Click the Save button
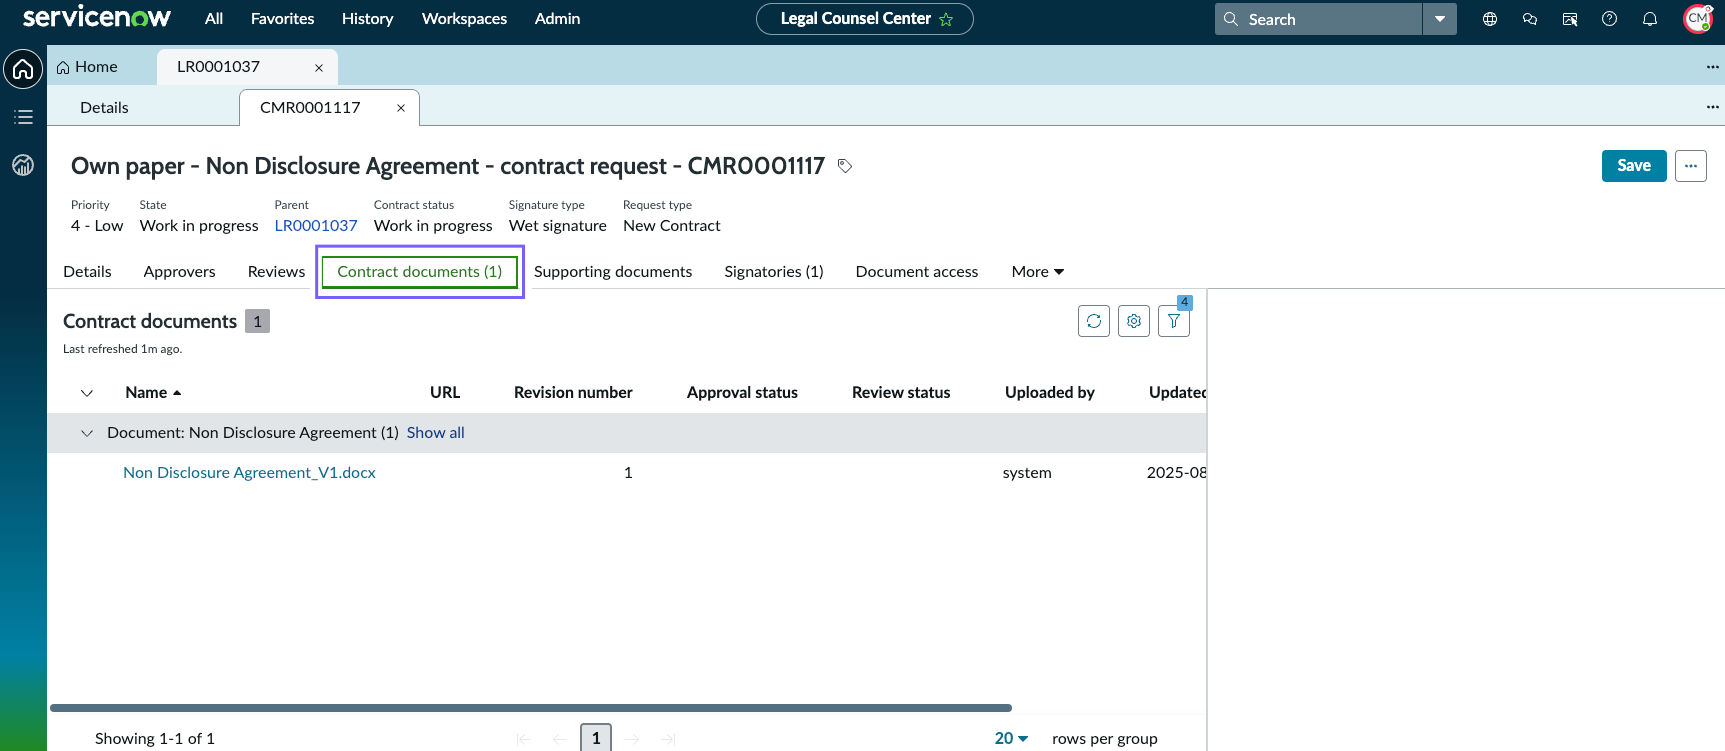This screenshot has height=751, width=1725. click(x=1634, y=166)
